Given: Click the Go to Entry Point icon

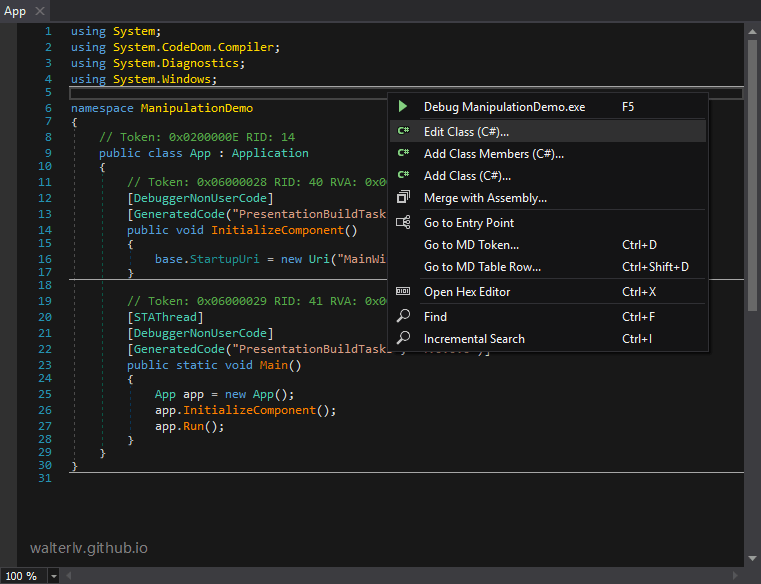Looking at the screenshot, I should pos(403,222).
